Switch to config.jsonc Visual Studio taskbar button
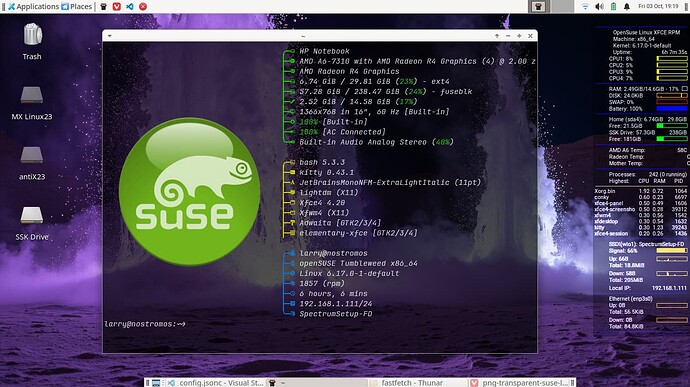 (215, 383)
